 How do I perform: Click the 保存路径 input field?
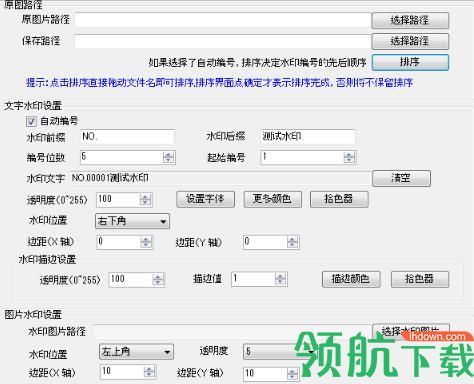click(x=223, y=41)
